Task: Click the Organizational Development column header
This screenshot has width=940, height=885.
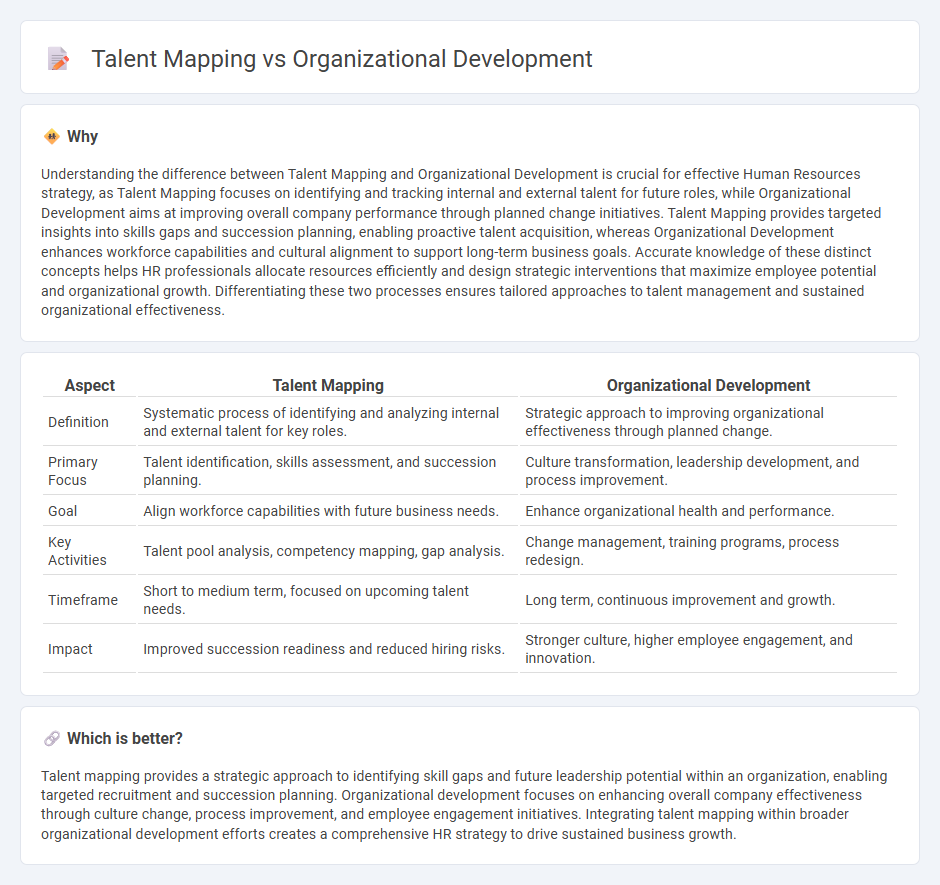Action: (708, 386)
